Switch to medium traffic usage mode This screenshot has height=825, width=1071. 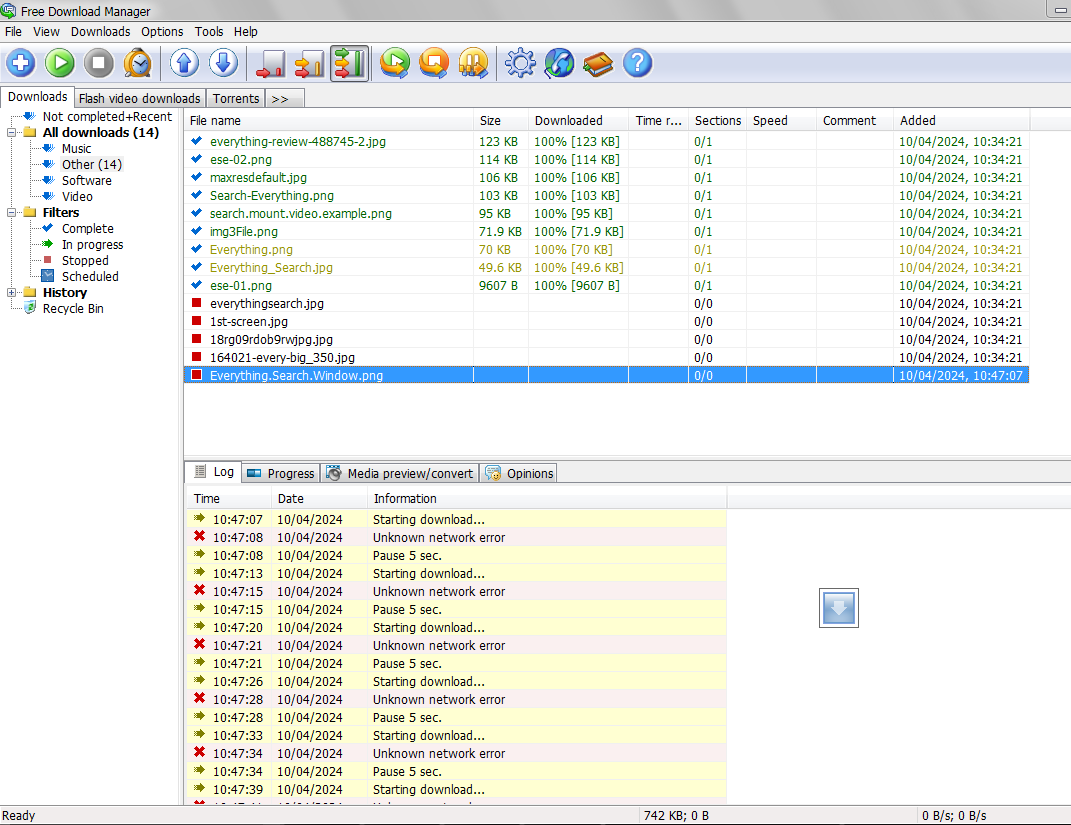tap(310, 64)
